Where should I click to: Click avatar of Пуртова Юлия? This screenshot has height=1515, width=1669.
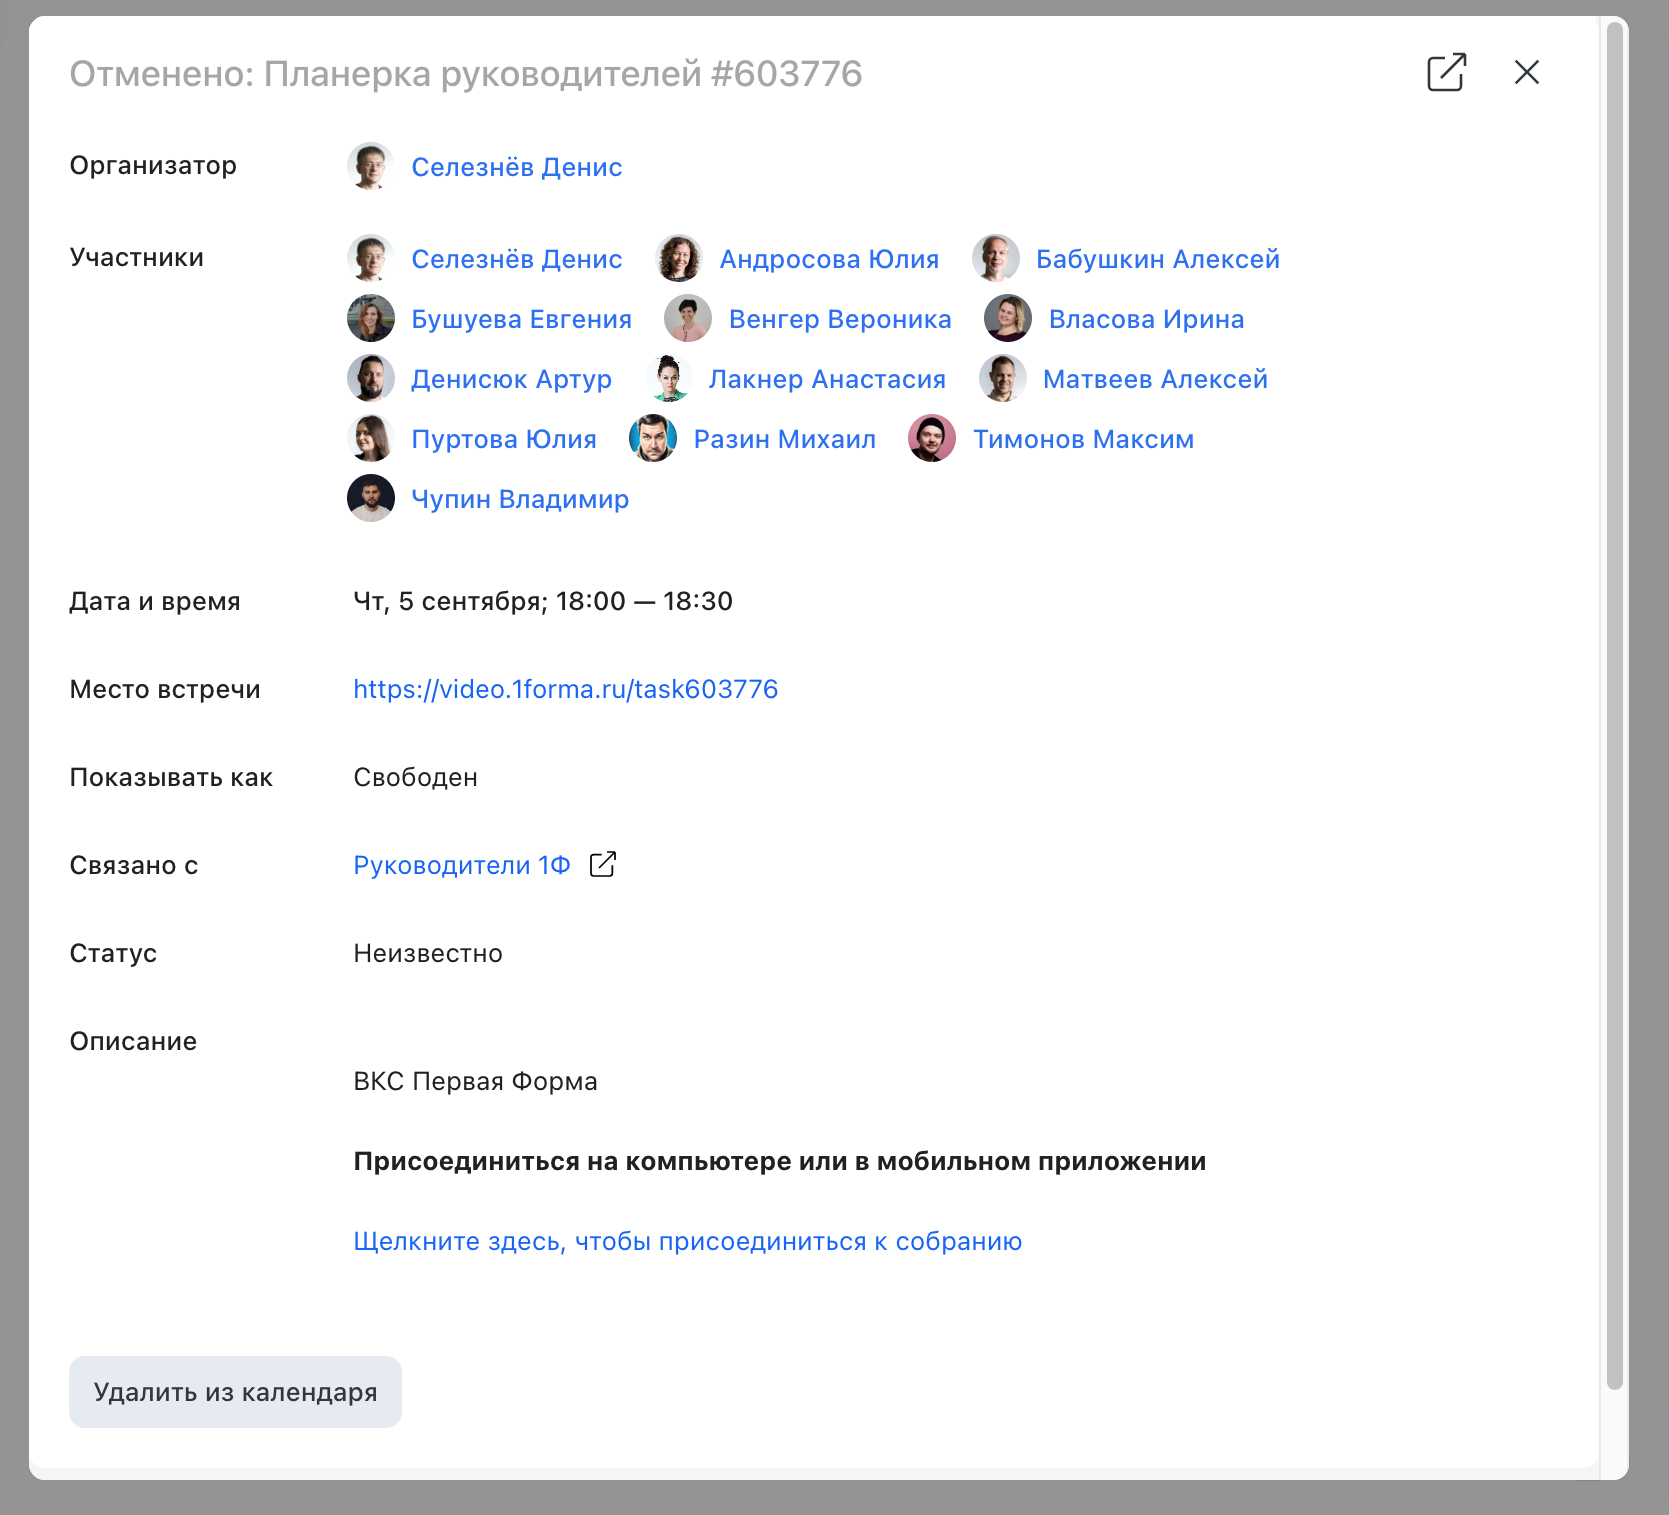(371, 438)
